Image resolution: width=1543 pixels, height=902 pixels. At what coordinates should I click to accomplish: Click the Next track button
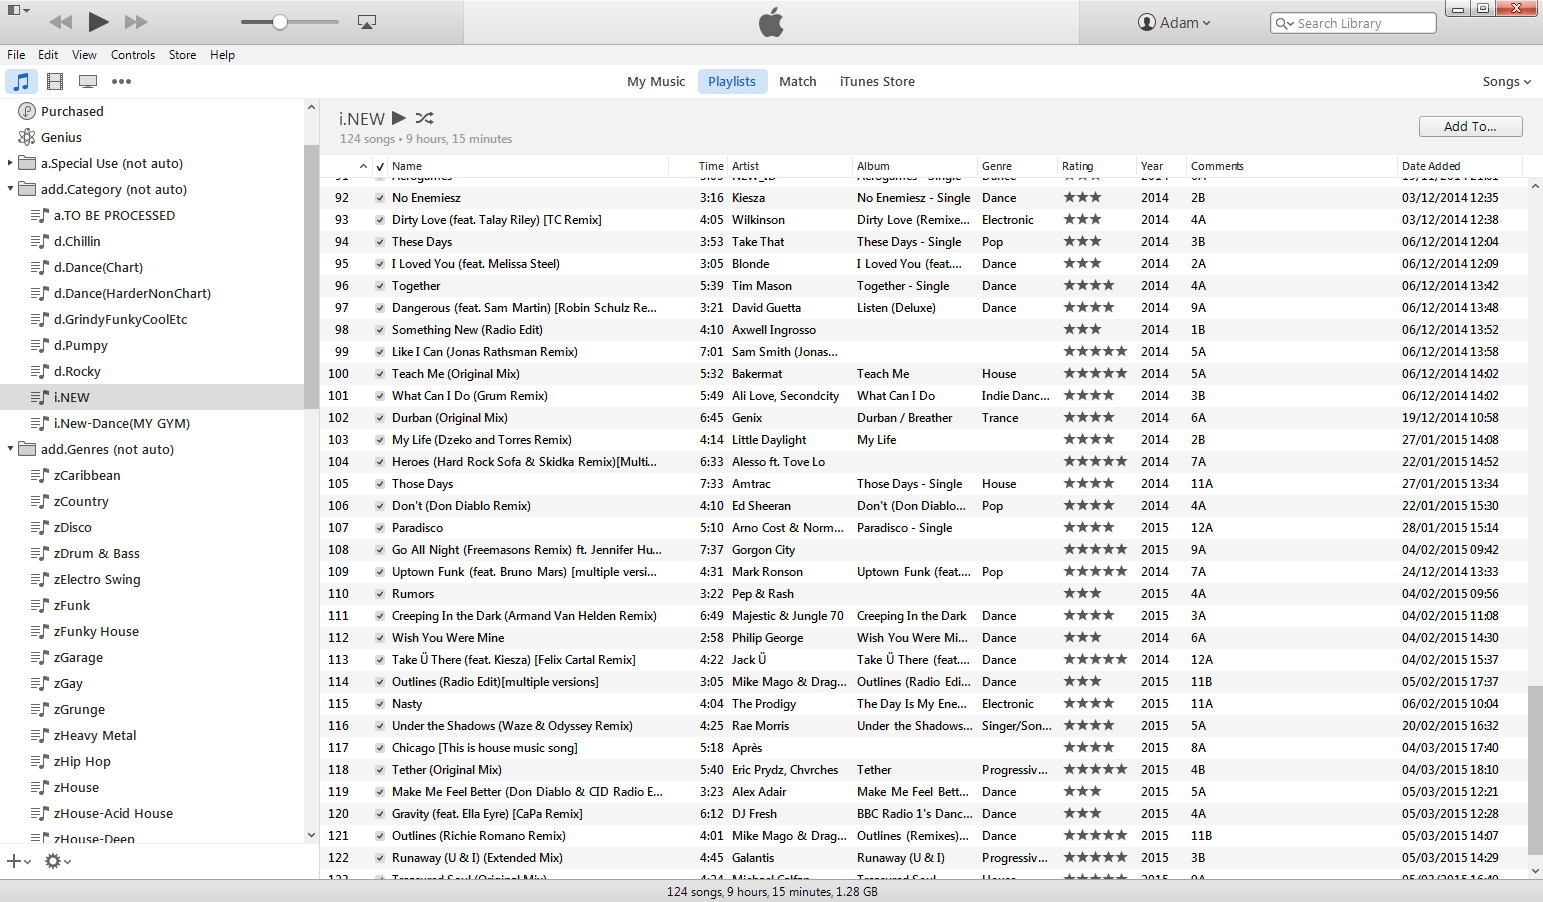click(x=136, y=22)
